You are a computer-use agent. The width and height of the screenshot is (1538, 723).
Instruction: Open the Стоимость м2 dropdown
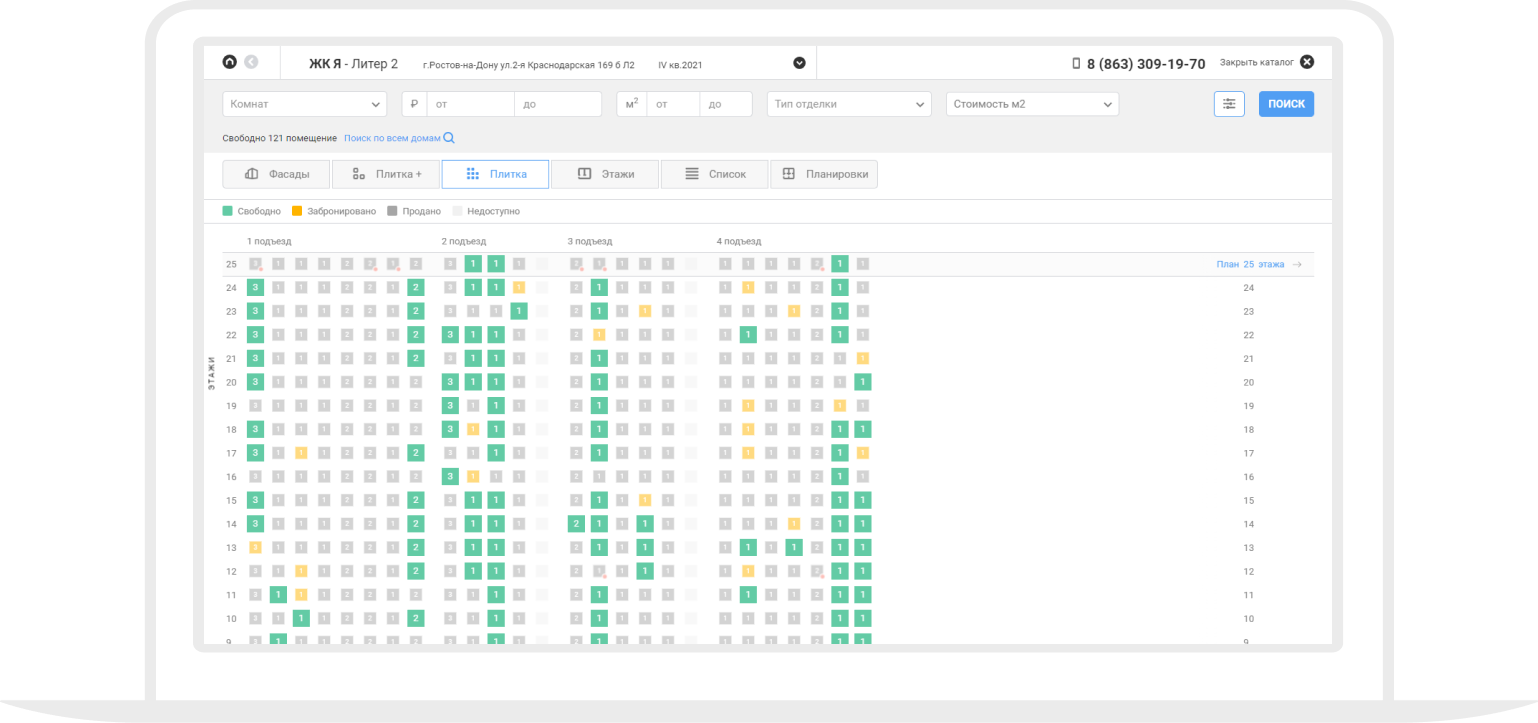1032,104
